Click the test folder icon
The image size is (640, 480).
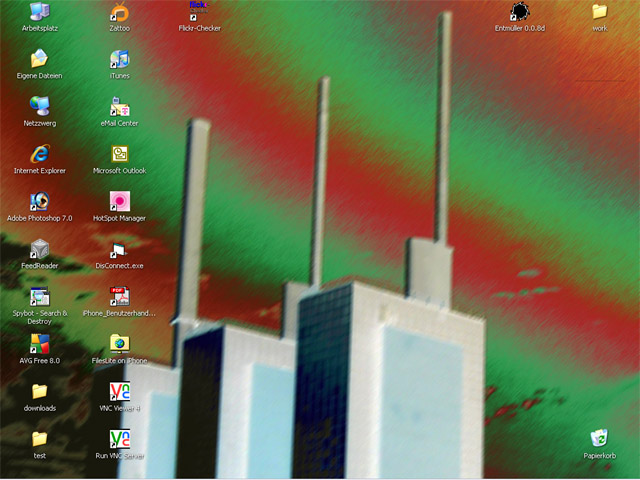(x=40, y=439)
